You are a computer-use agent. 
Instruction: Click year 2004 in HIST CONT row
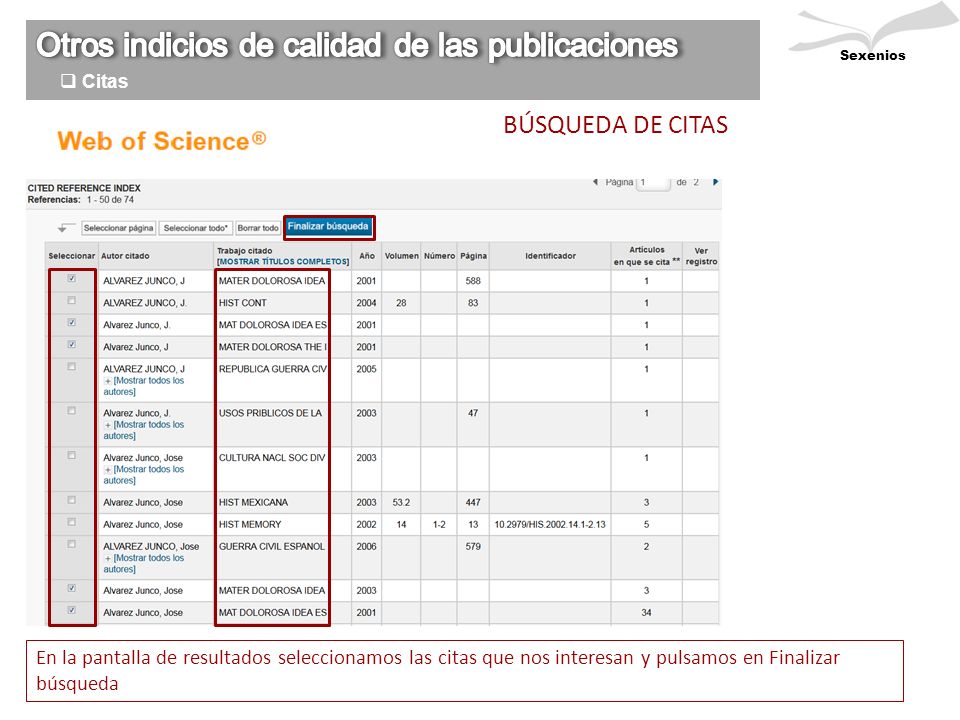point(366,303)
